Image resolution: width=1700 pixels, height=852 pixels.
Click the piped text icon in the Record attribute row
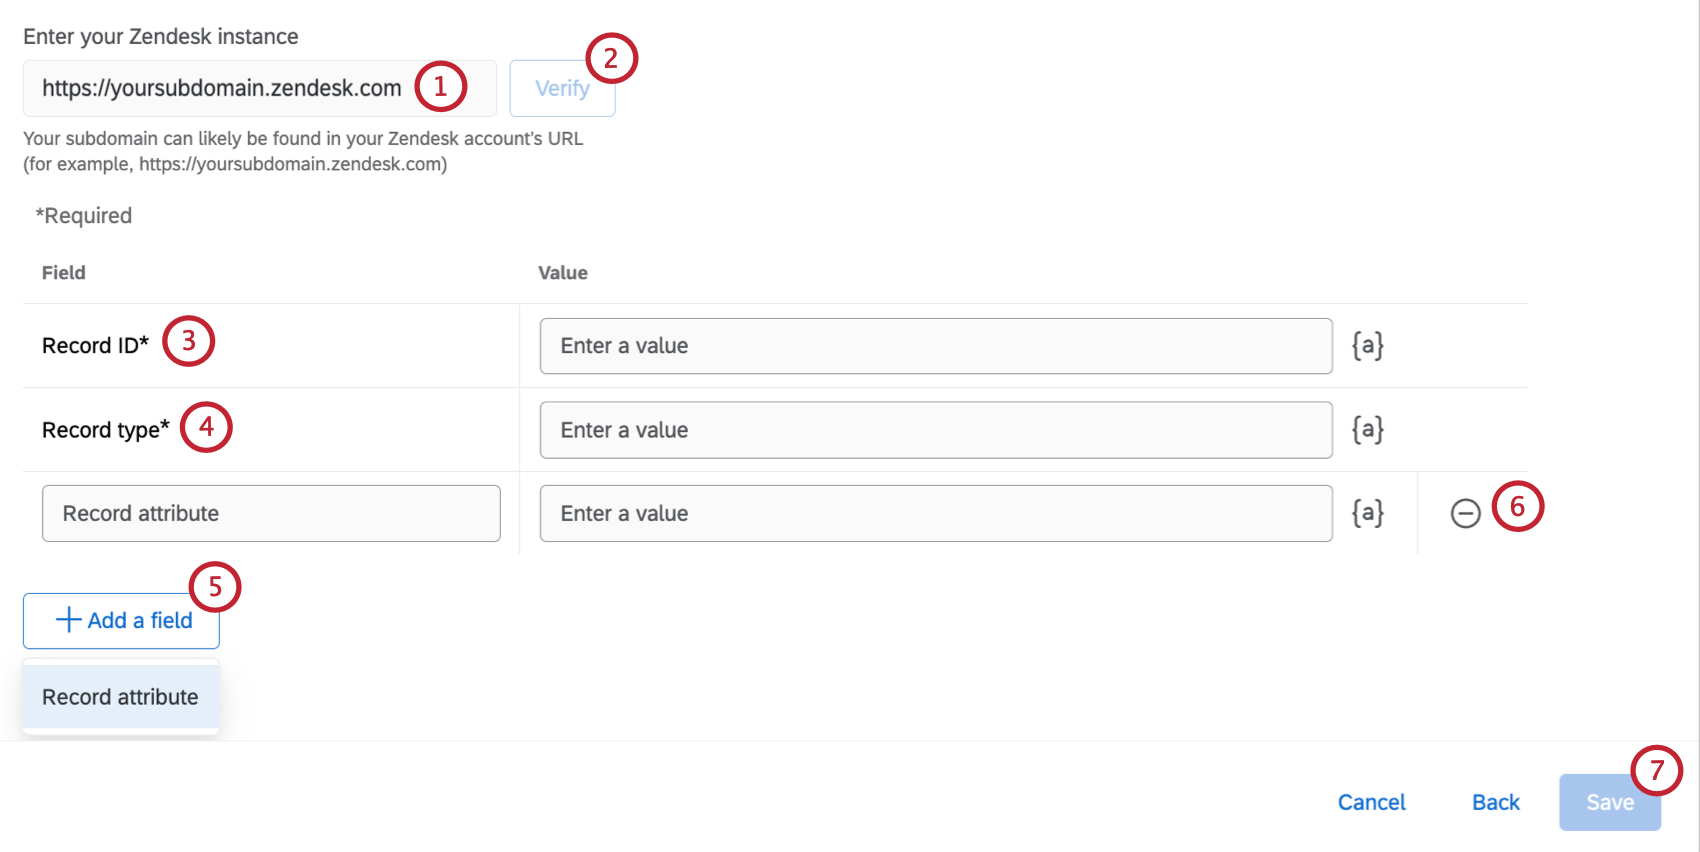[1367, 514]
